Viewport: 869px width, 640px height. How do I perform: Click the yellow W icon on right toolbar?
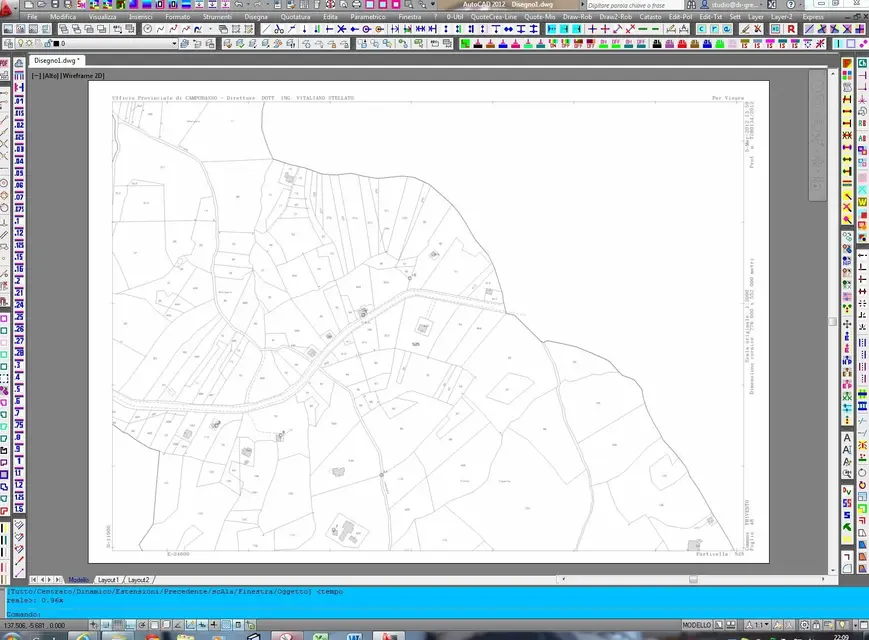[x=862, y=203]
